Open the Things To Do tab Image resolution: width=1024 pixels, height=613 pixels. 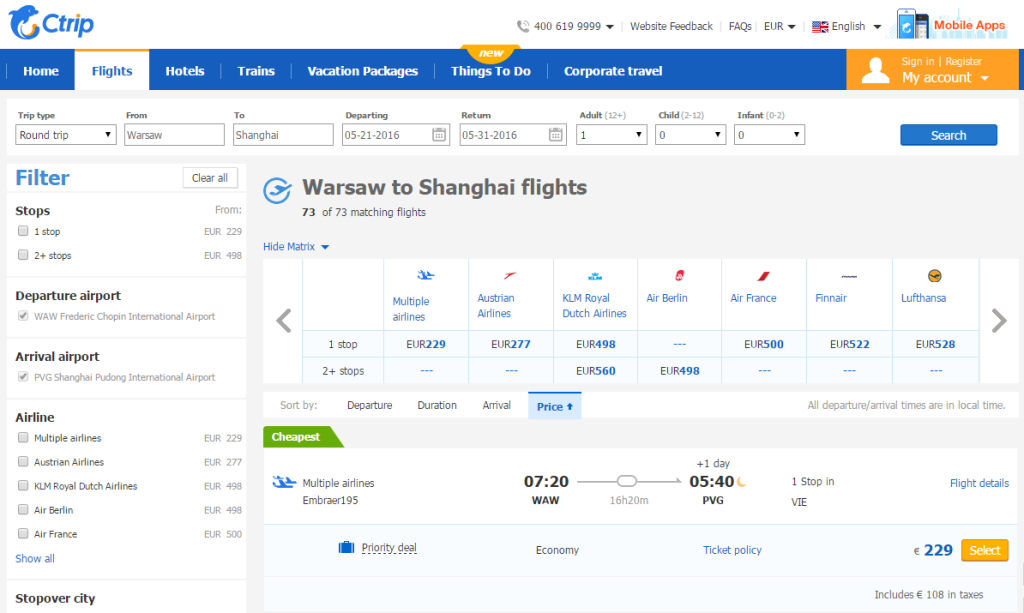(x=490, y=71)
